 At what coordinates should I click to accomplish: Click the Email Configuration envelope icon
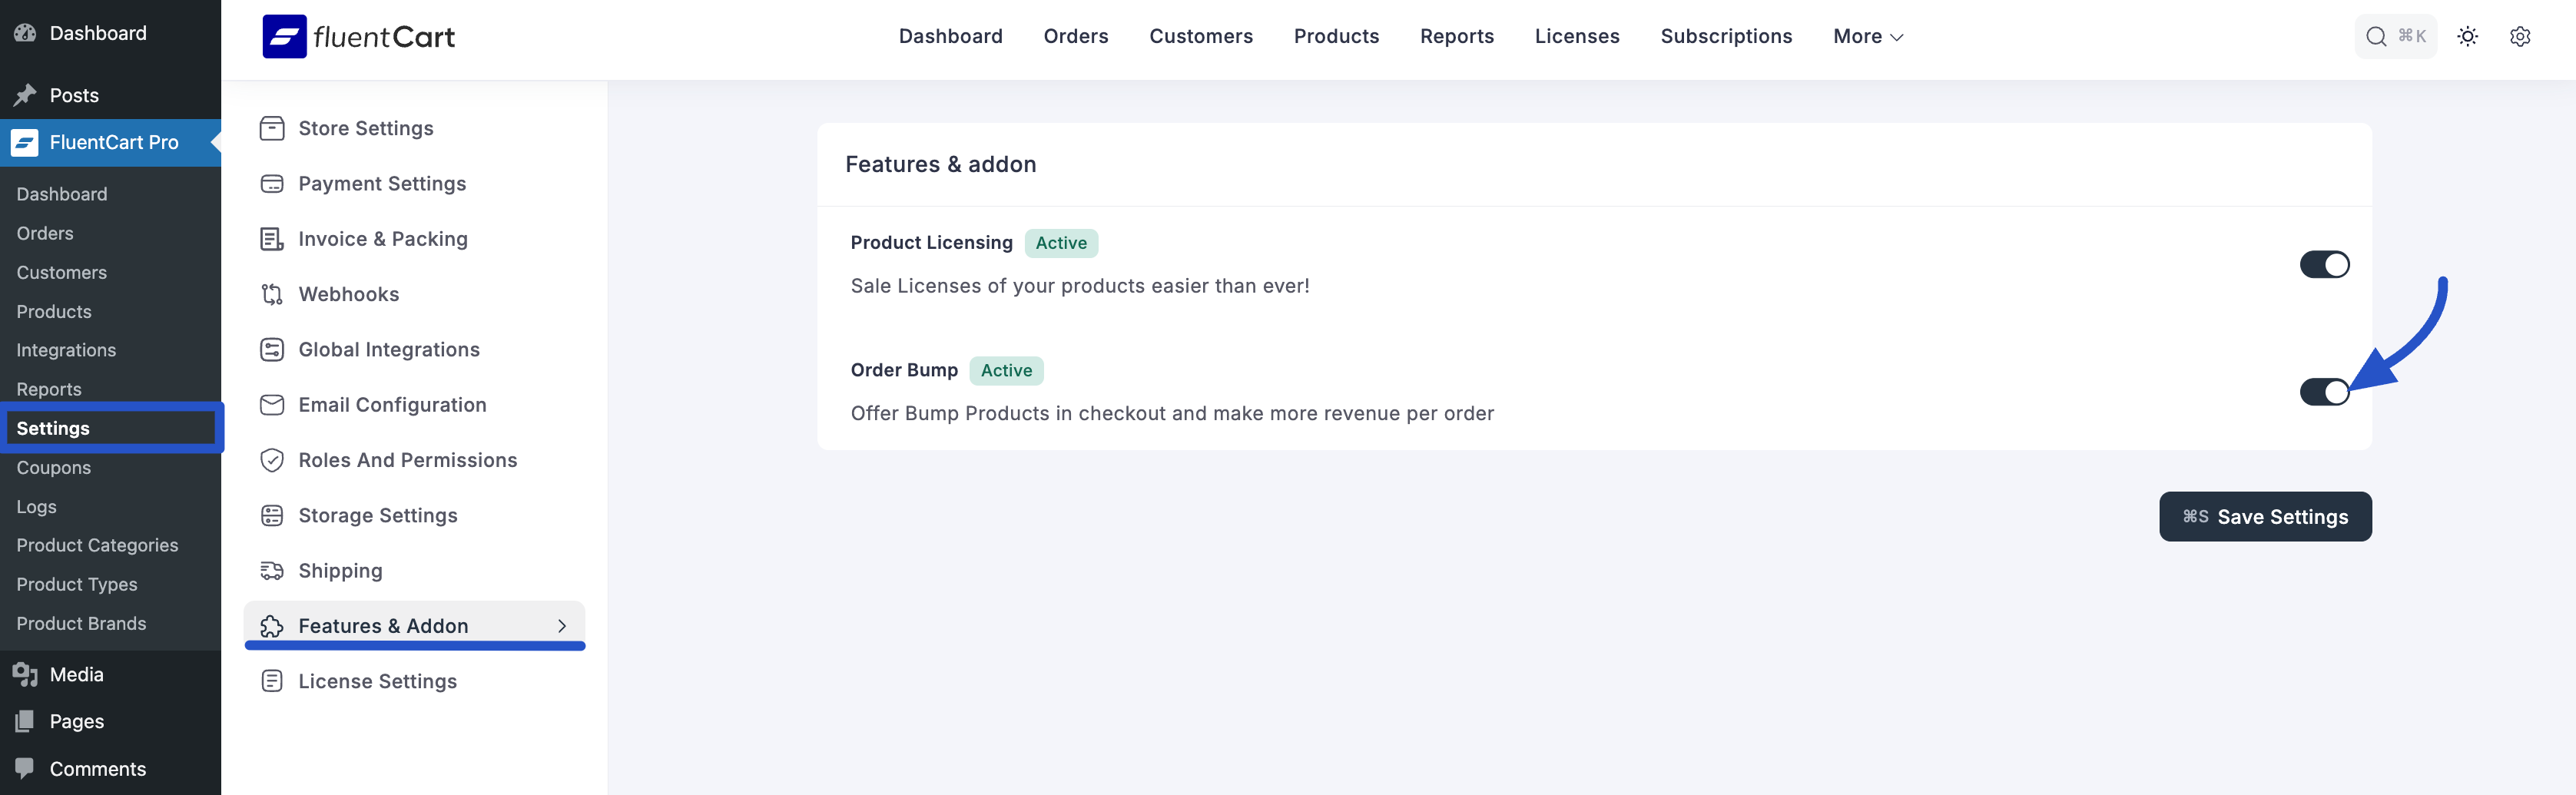272,405
